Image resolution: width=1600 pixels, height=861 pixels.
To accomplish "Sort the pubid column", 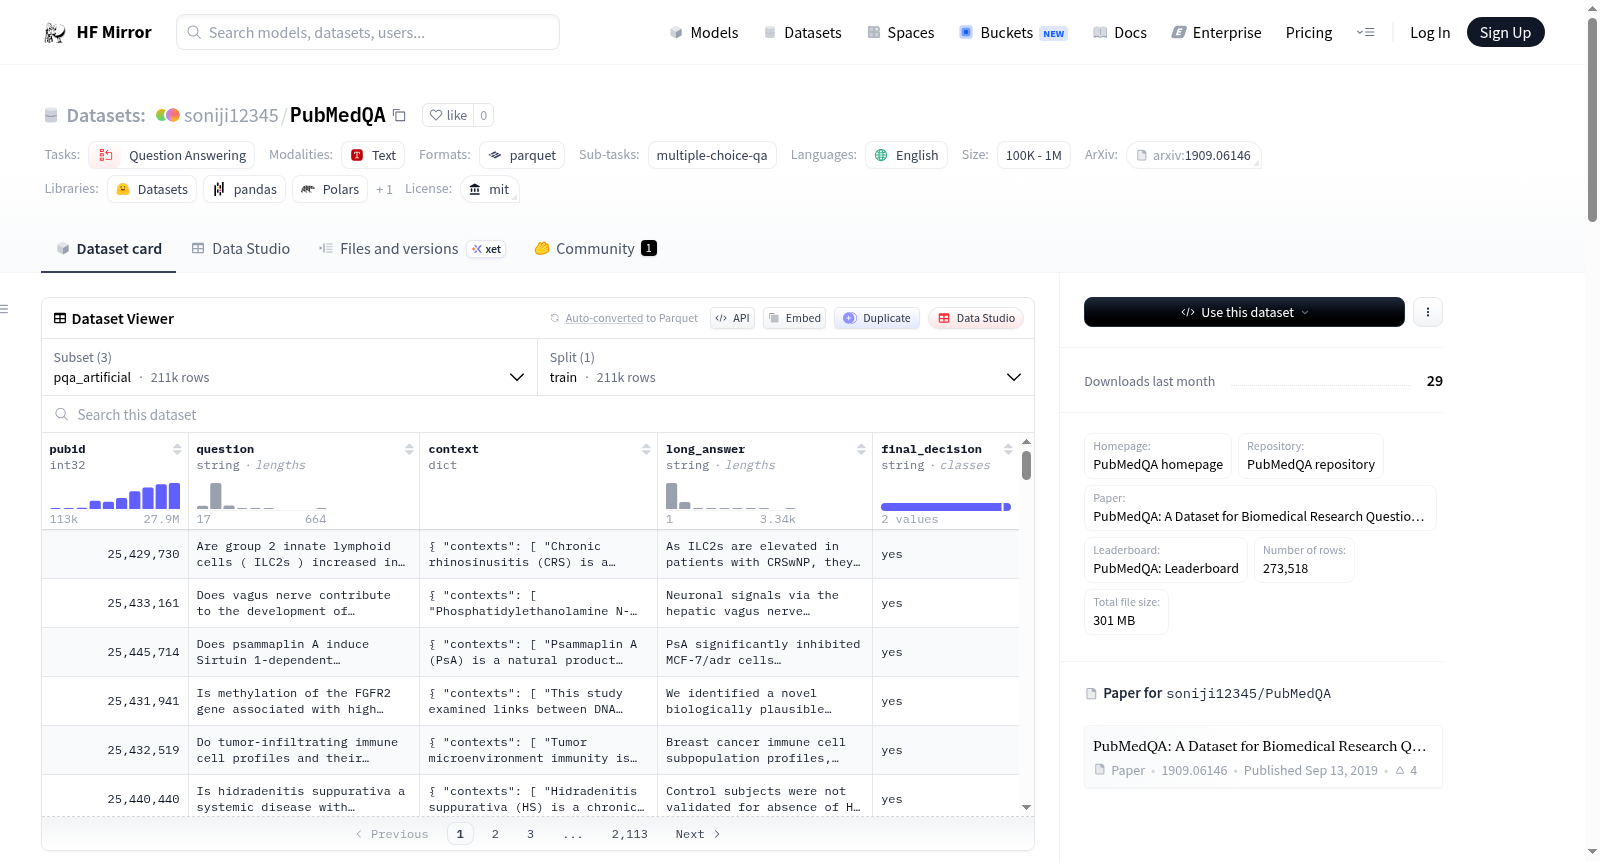I will pyautogui.click(x=177, y=450).
